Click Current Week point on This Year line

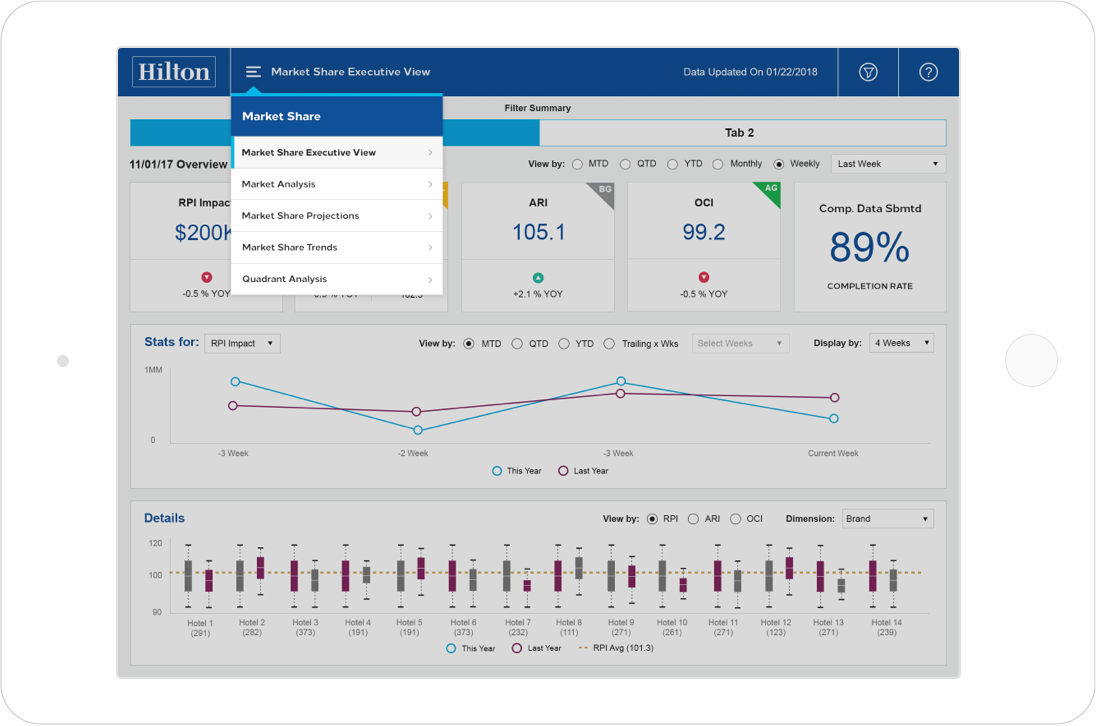pos(834,419)
